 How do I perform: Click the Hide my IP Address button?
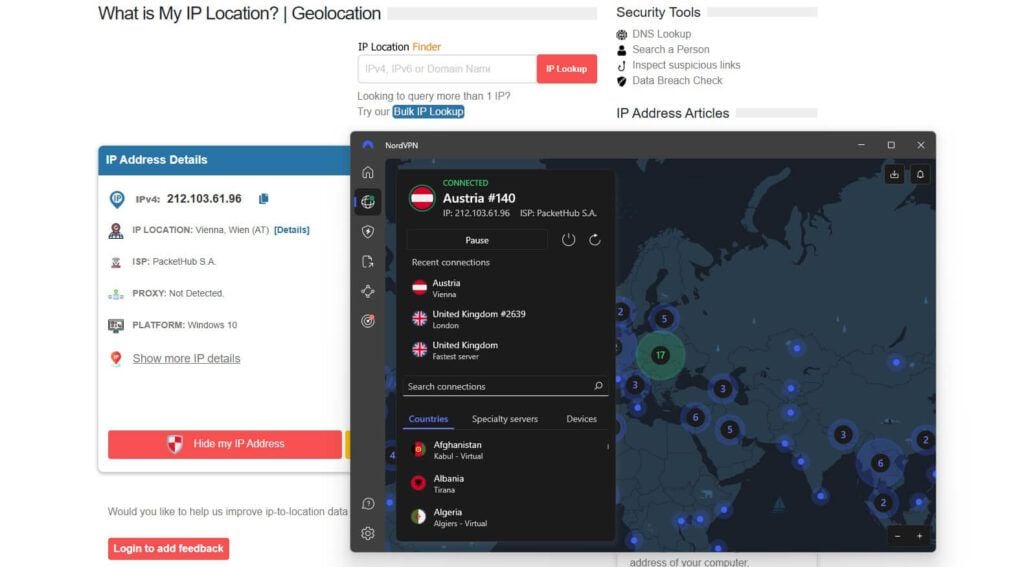point(225,444)
